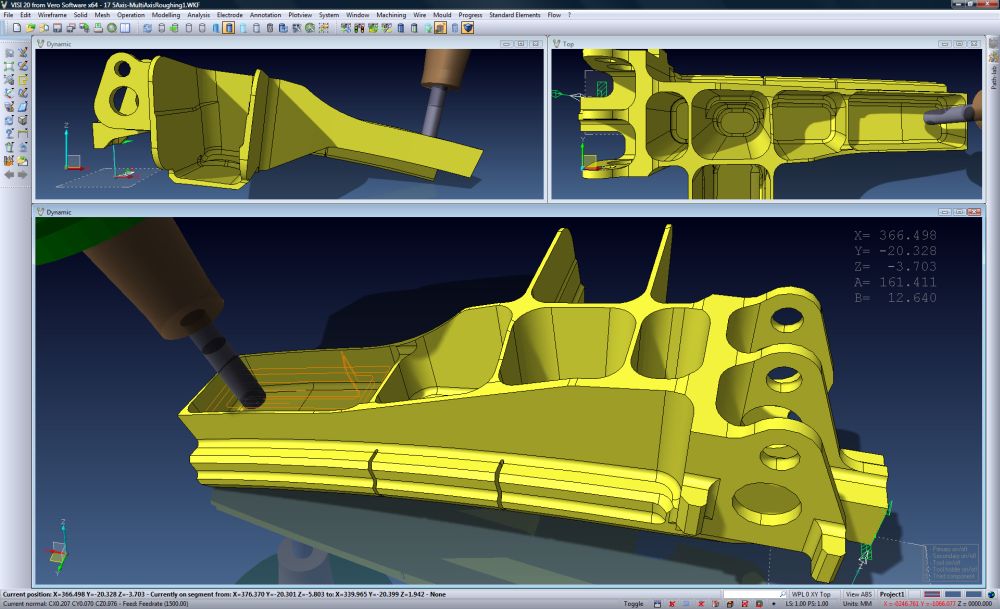The image size is (1000, 609).
Task: Open the Path-lab side tab
Action: [993, 77]
